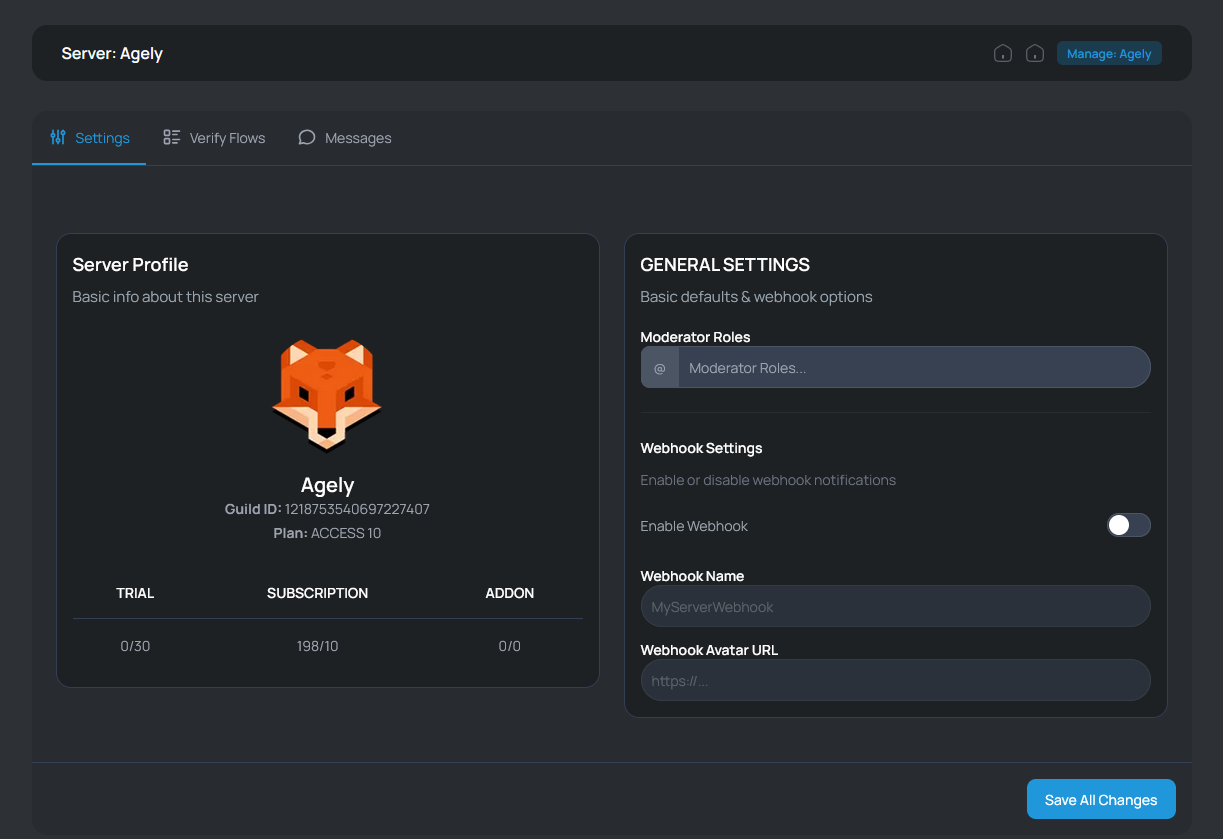Click the Server: Agely title
1223x839 pixels.
click(x=112, y=53)
